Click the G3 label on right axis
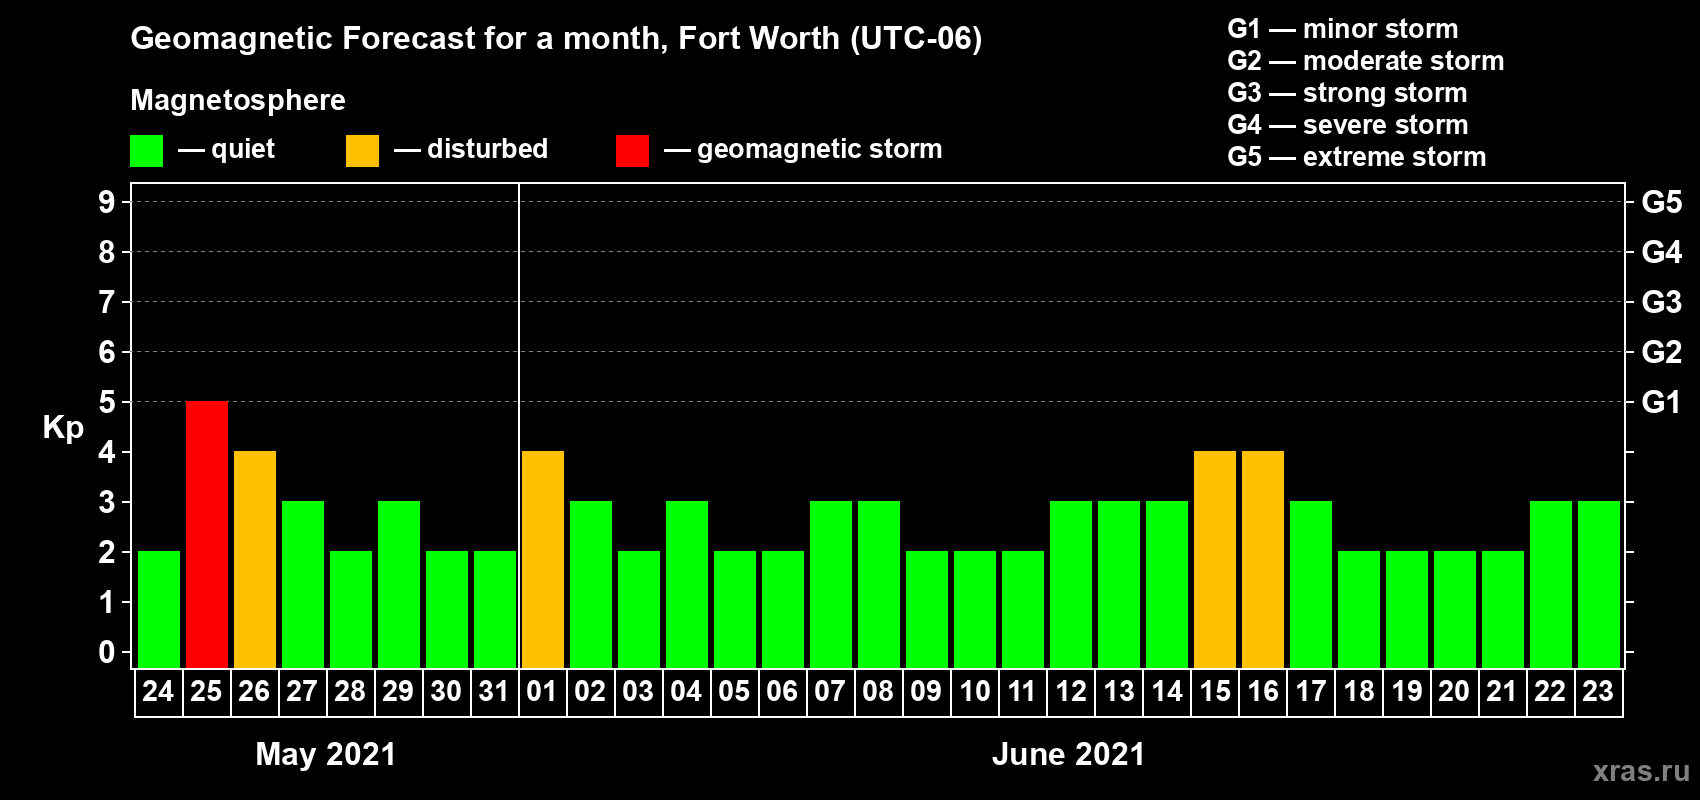This screenshot has width=1700, height=800. coord(1661,302)
